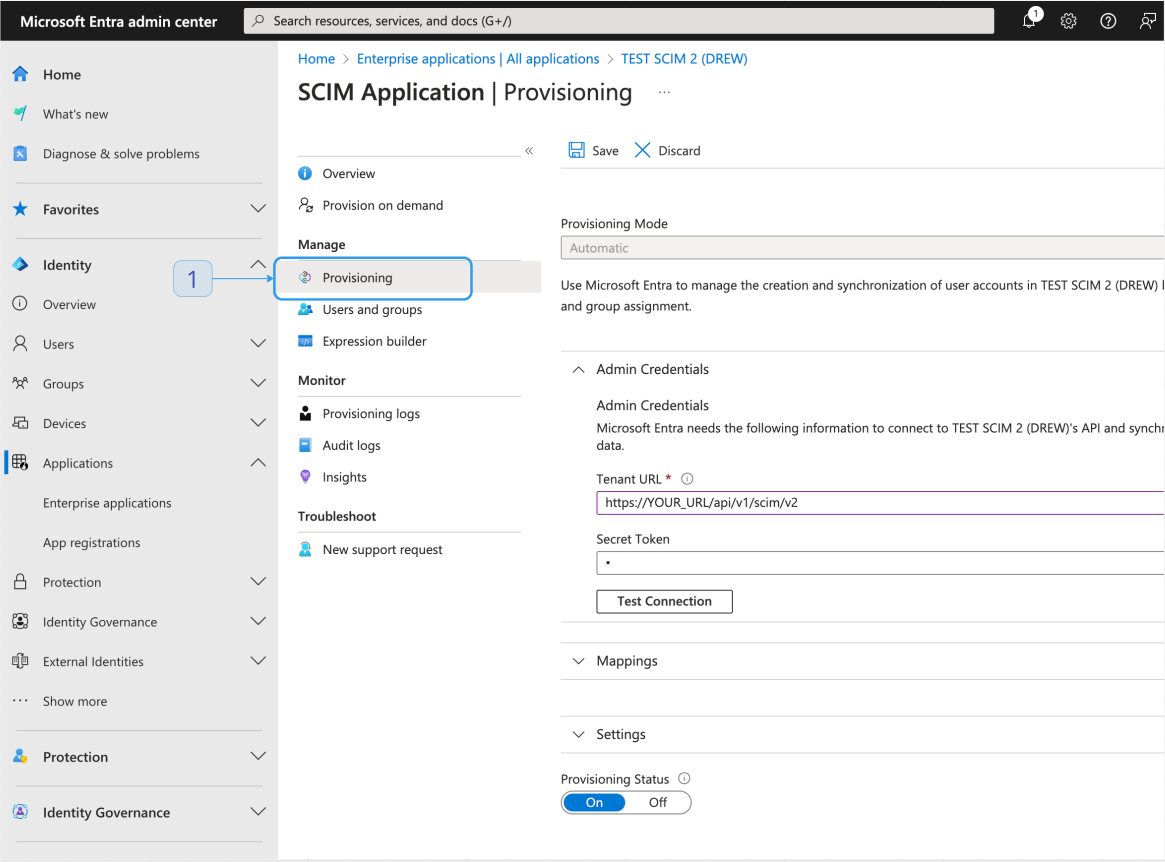Open Provisioning logs in Monitor menu

371,414
